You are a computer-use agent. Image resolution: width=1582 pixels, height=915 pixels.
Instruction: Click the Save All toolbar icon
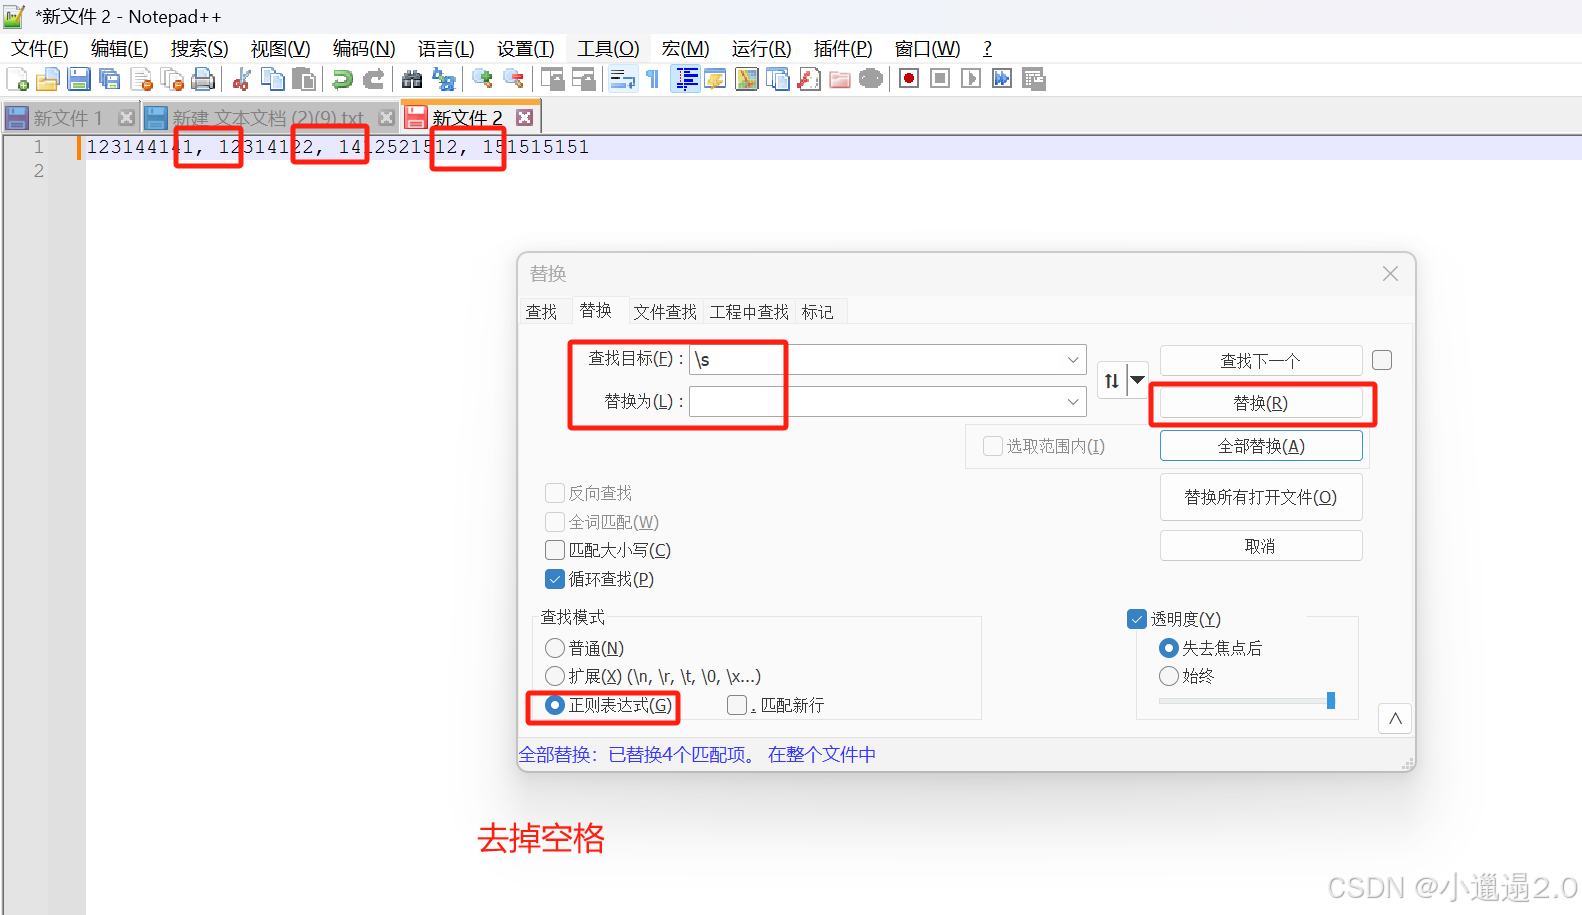[x=110, y=79]
